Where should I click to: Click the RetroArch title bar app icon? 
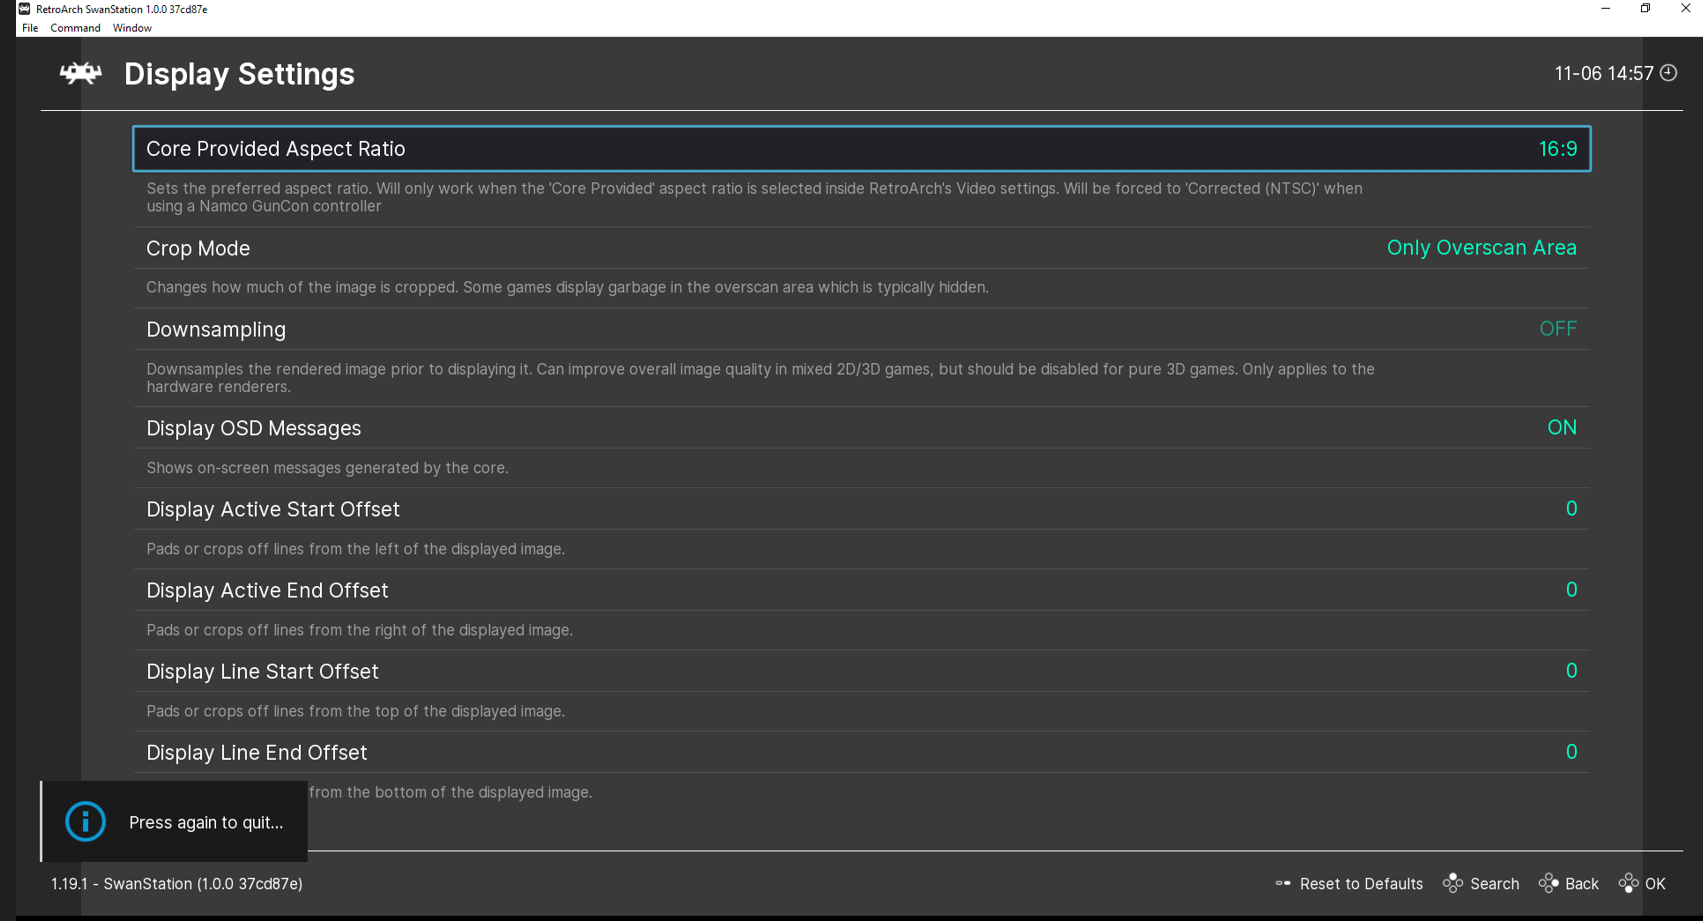24,9
